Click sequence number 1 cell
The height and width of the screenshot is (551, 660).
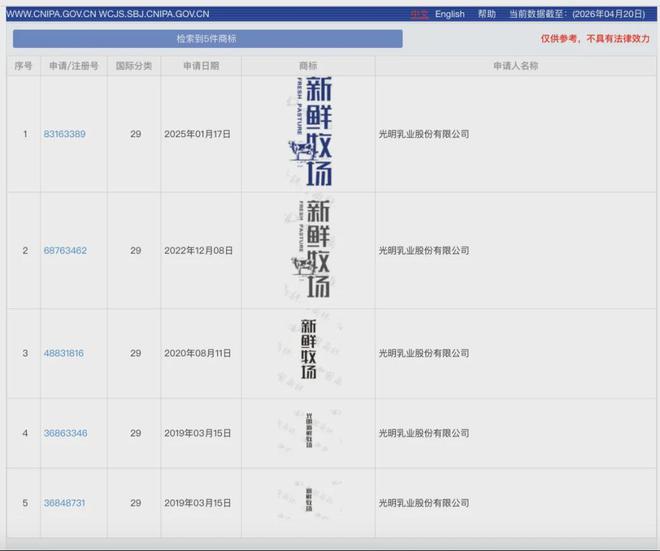click(25, 134)
